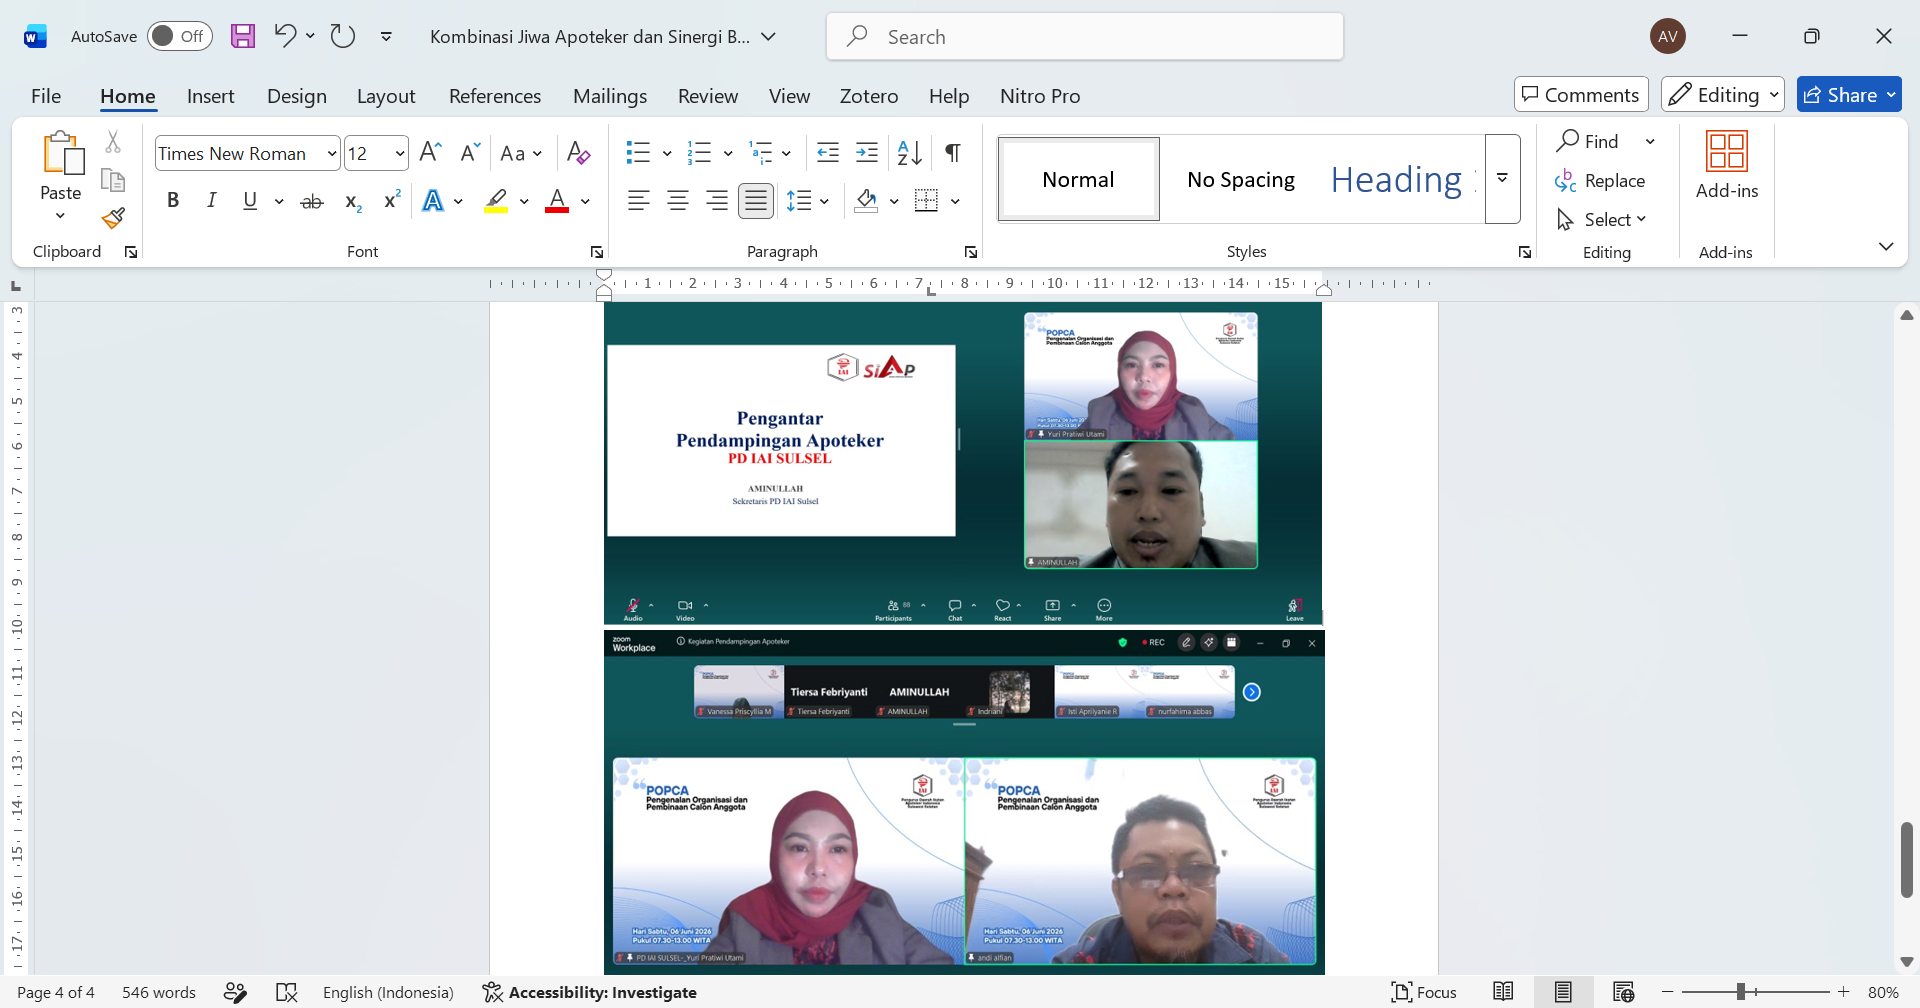Open the Editing mode dropdown
The width and height of the screenshot is (1920, 1008).
pyautogui.click(x=1723, y=95)
